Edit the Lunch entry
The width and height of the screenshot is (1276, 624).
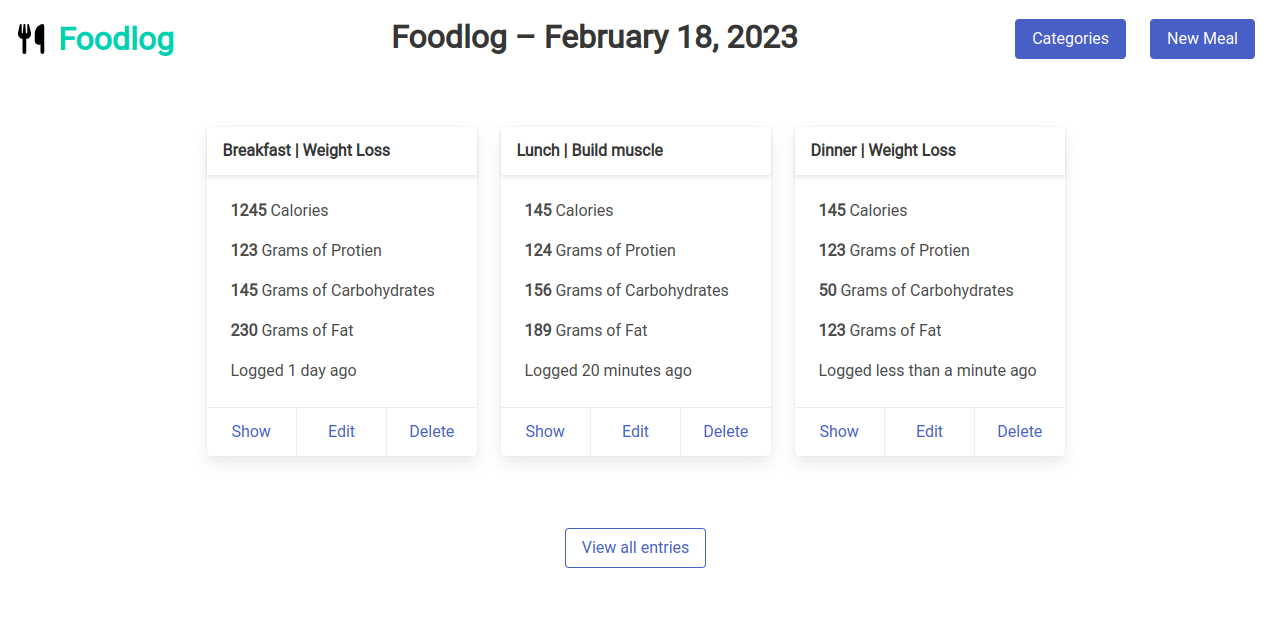pyautogui.click(x=635, y=431)
